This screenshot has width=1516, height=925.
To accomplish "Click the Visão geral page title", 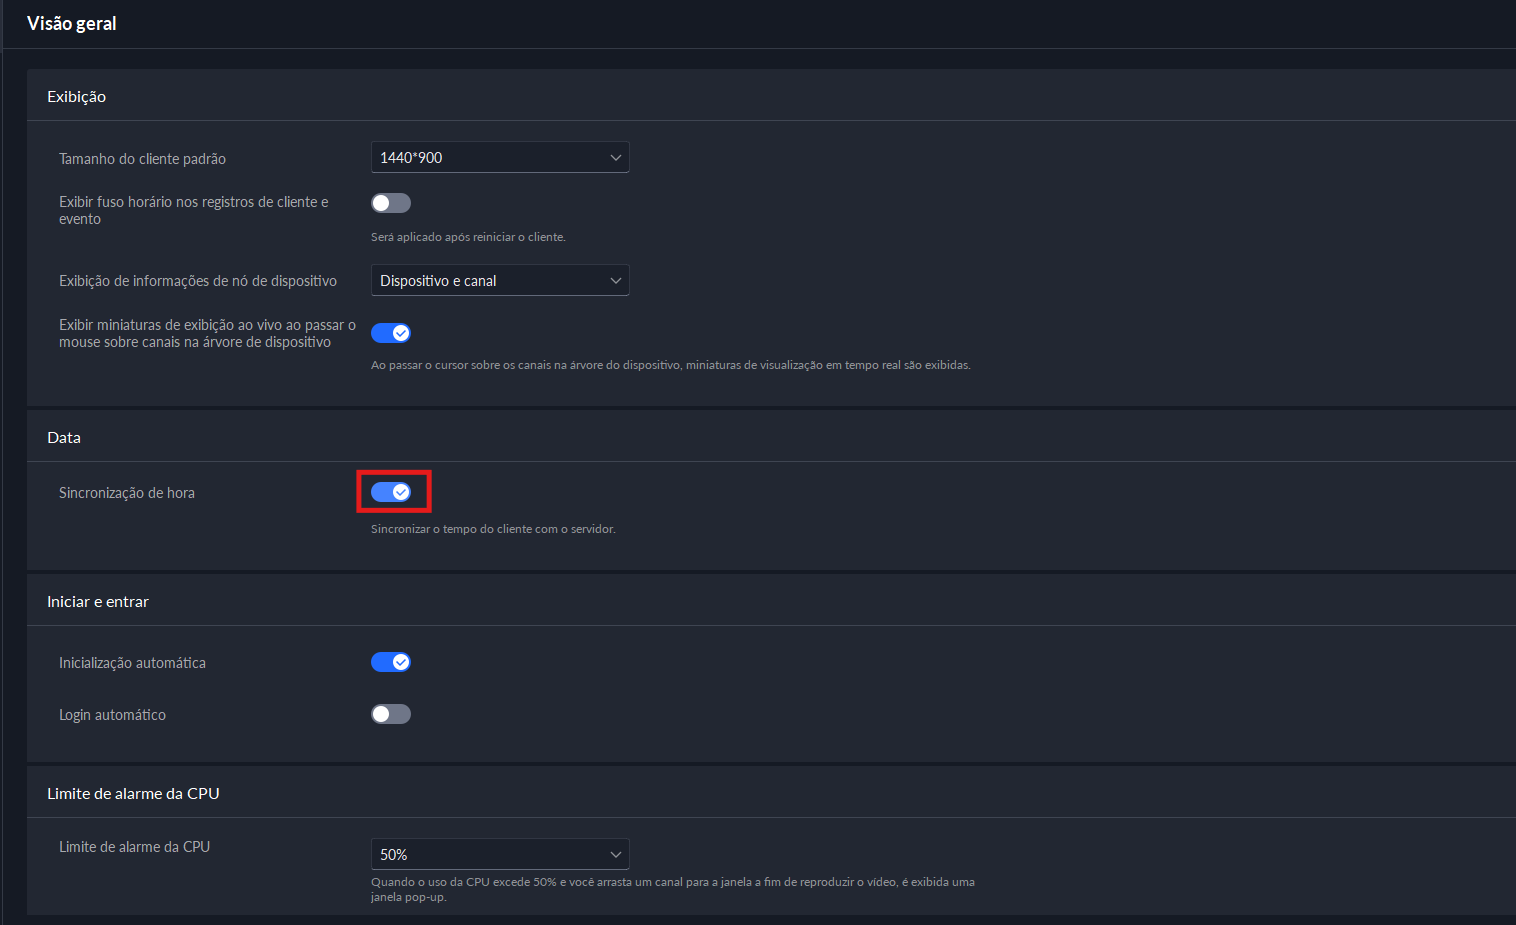I will coord(72,24).
